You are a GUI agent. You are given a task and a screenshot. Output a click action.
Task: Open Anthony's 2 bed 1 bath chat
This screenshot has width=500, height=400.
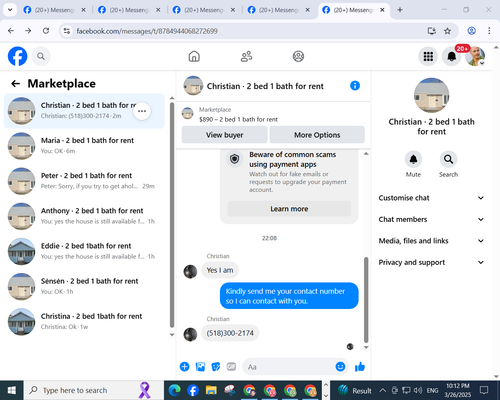pos(84,216)
